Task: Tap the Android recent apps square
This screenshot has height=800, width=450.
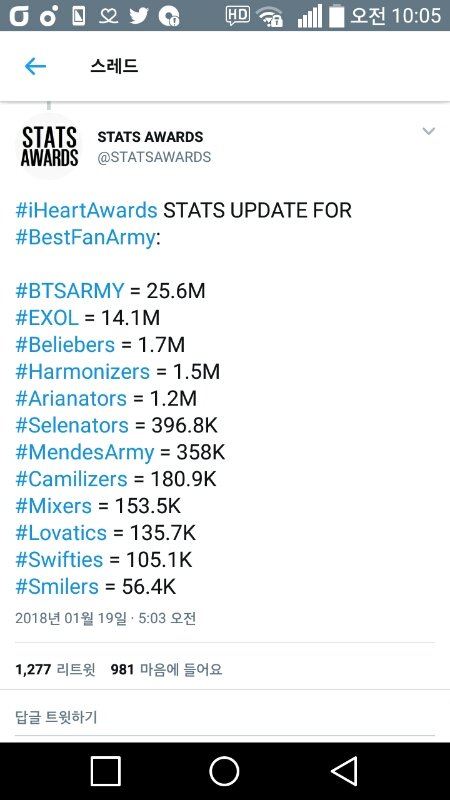Action: pyautogui.click(x=106, y=771)
